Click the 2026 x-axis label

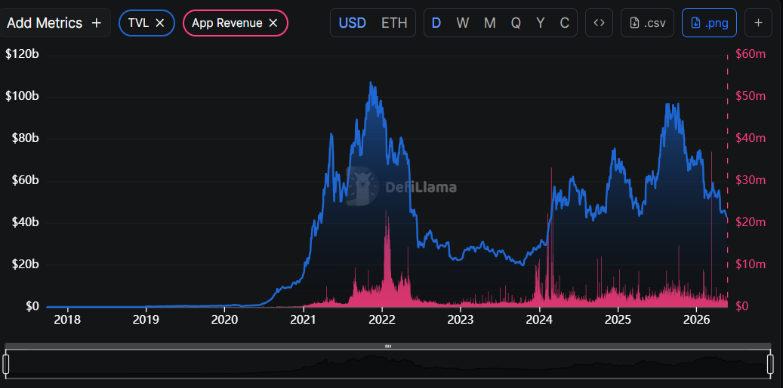pyautogui.click(x=697, y=319)
